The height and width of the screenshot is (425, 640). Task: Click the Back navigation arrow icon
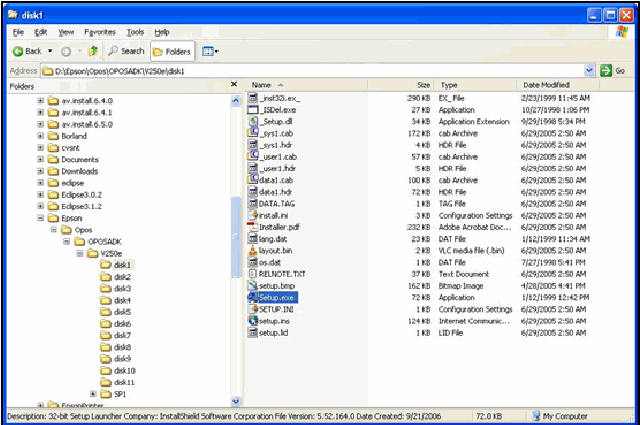click(18, 51)
